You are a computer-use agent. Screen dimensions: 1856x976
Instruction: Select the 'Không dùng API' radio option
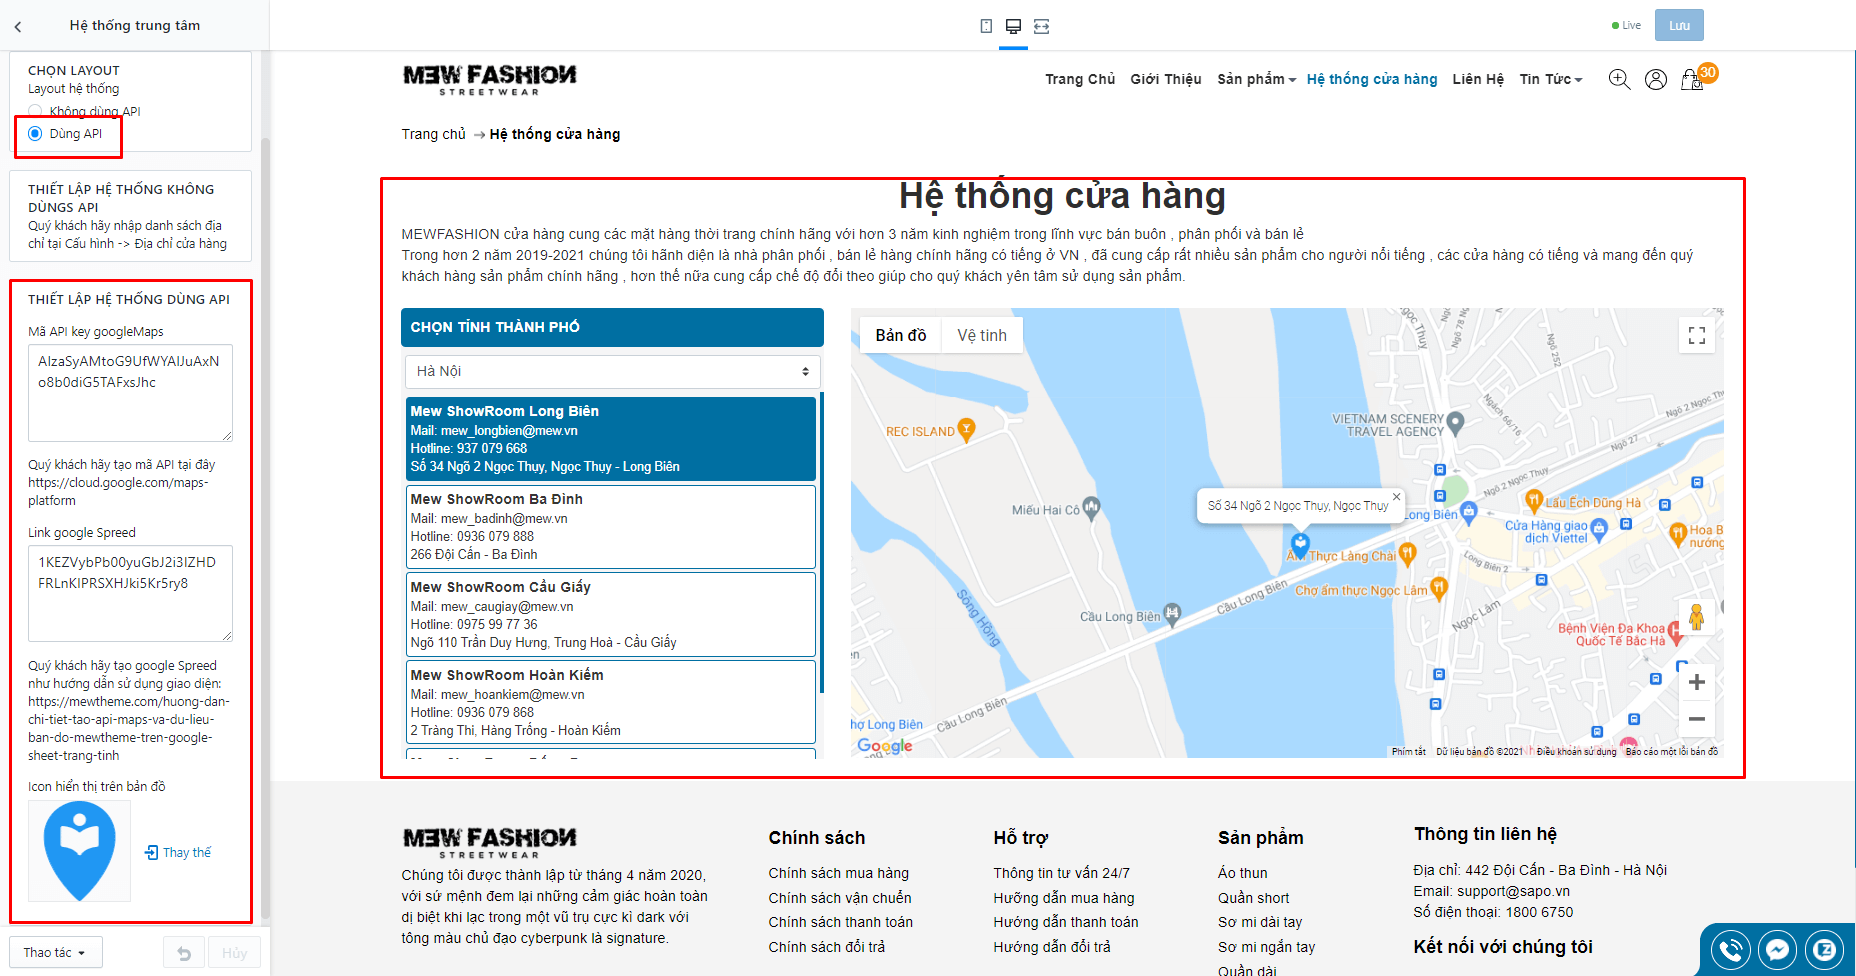point(36,111)
